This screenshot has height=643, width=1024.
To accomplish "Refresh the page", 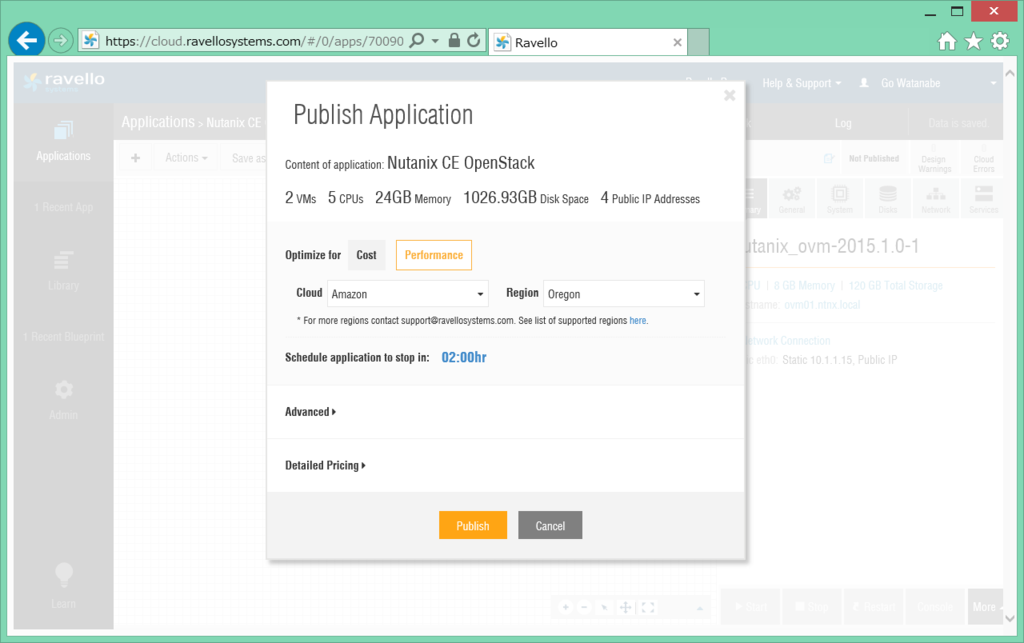I will pyautogui.click(x=473, y=40).
